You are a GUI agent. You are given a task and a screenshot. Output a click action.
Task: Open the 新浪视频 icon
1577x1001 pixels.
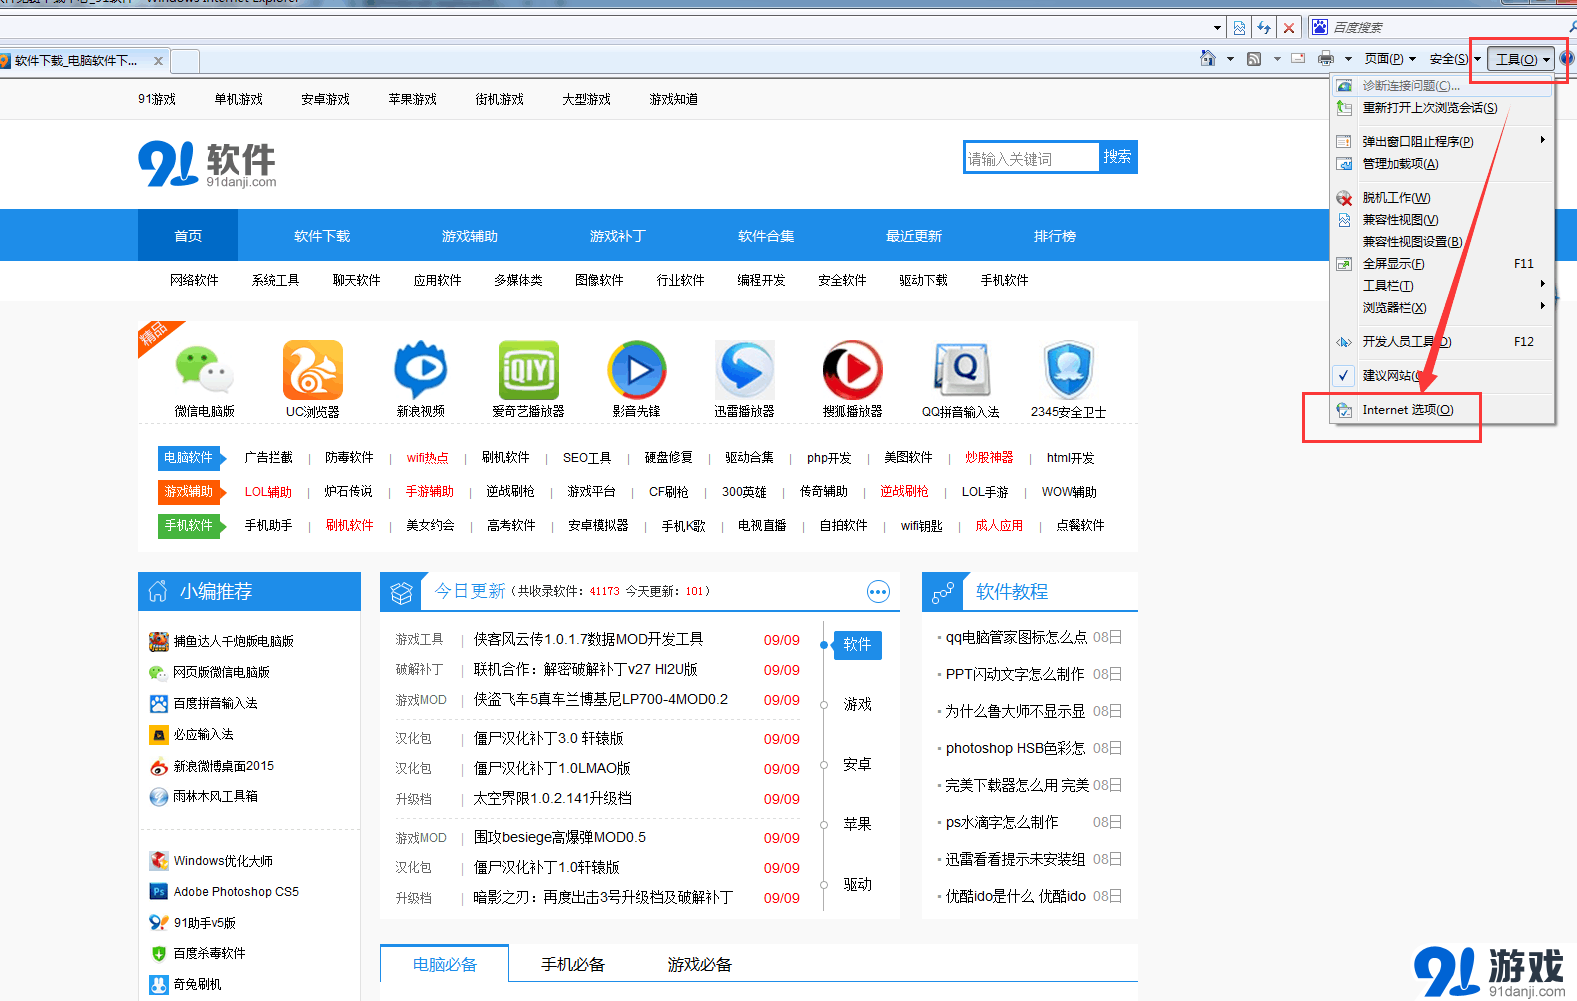click(420, 370)
